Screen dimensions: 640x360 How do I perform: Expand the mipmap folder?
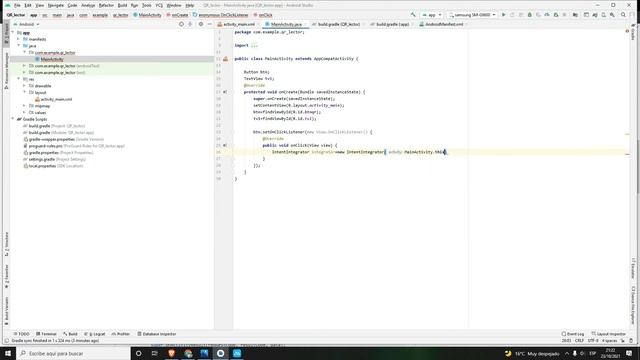pos(24,106)
